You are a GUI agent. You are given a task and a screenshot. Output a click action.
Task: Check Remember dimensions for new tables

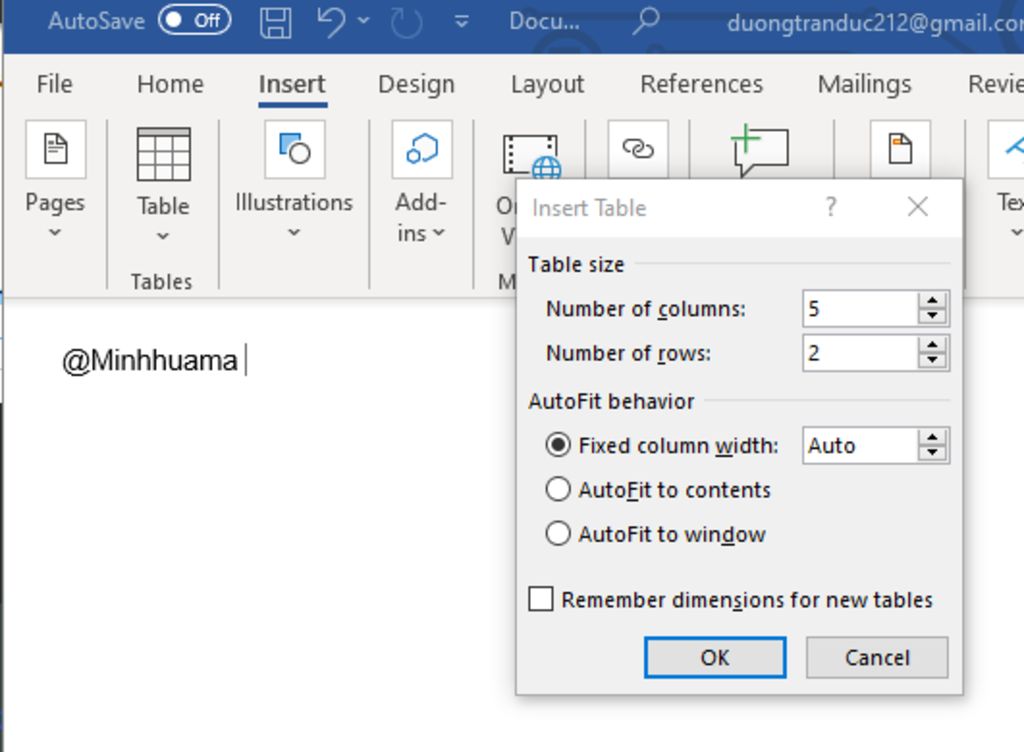tap(541, 600)
